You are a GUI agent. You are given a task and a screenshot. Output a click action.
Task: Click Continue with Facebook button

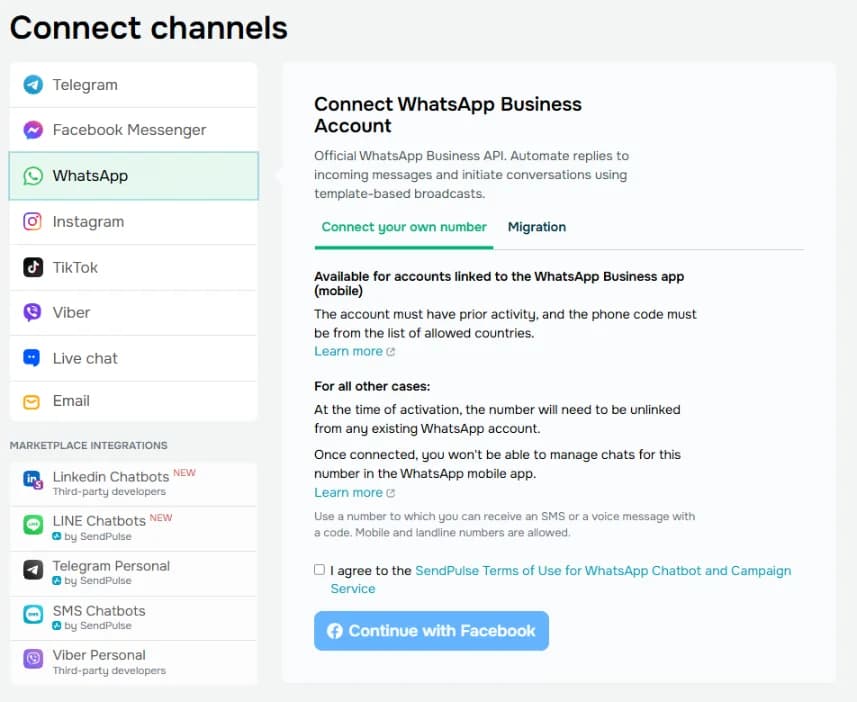tap(431, 631)
